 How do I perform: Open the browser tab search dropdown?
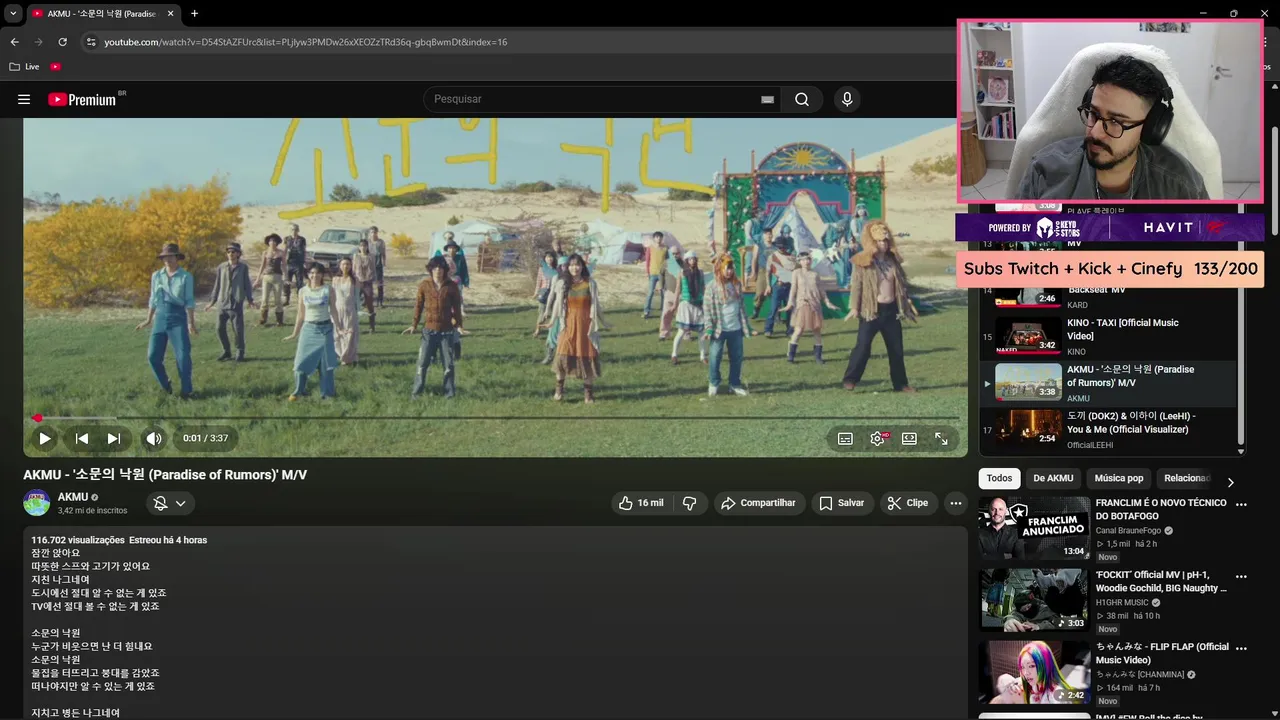coord(13,14)
